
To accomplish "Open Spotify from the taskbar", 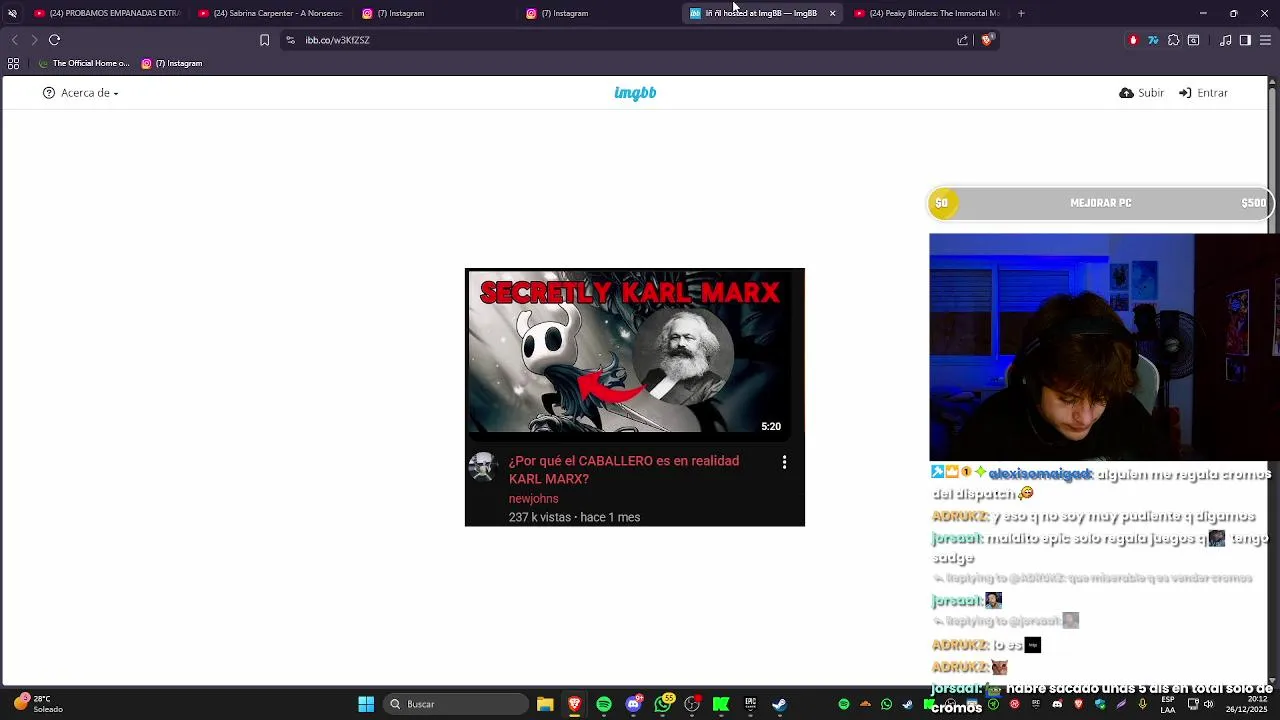I will pyautogui.click(x=604, y=704).
